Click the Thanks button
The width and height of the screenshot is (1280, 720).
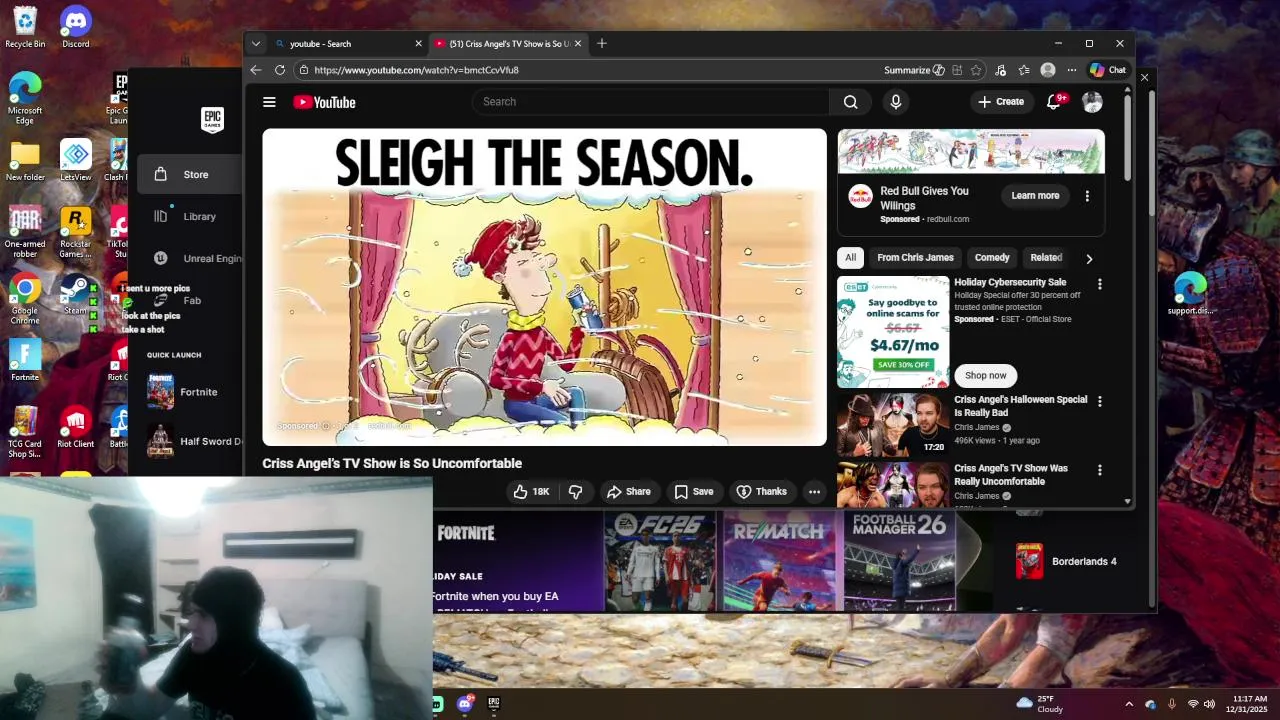pyautogui.click(x=761, y=492)
